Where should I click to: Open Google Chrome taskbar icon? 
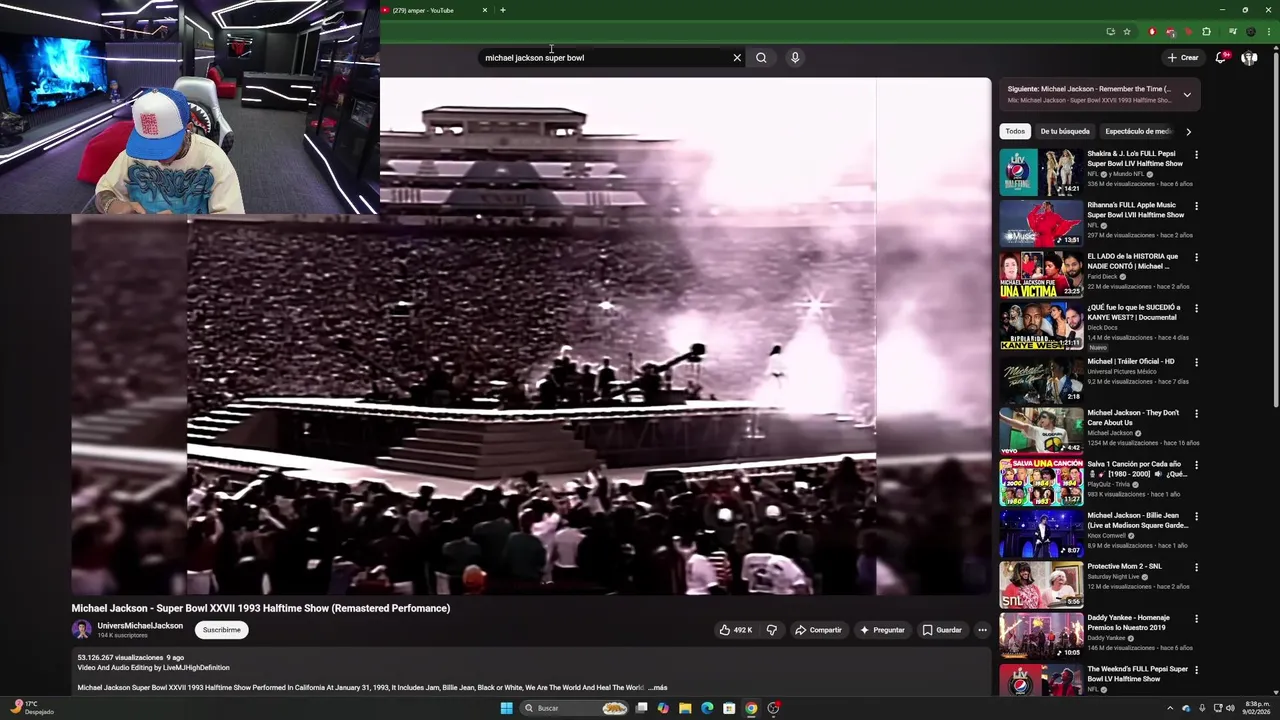click(x=751, y=708)
